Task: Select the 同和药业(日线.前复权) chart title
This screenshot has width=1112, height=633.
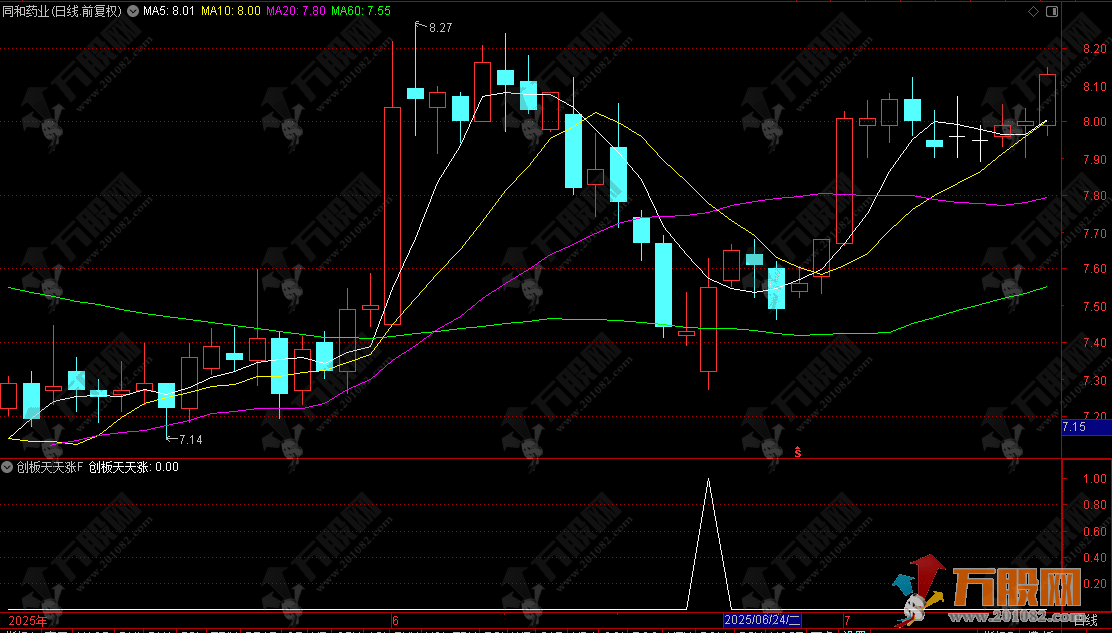Action: click(x=62, y=11)
